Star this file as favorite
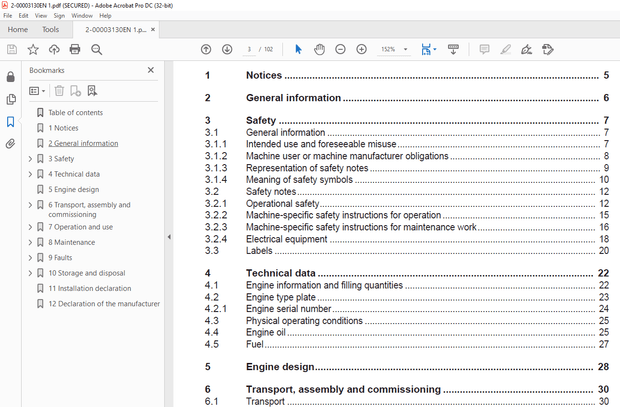The height and width of the screenshot is (407, 620). 33,49
